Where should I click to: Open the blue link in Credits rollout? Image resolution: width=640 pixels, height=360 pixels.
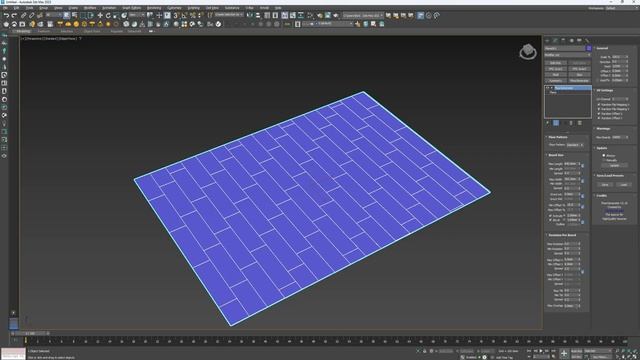(614, 210)
